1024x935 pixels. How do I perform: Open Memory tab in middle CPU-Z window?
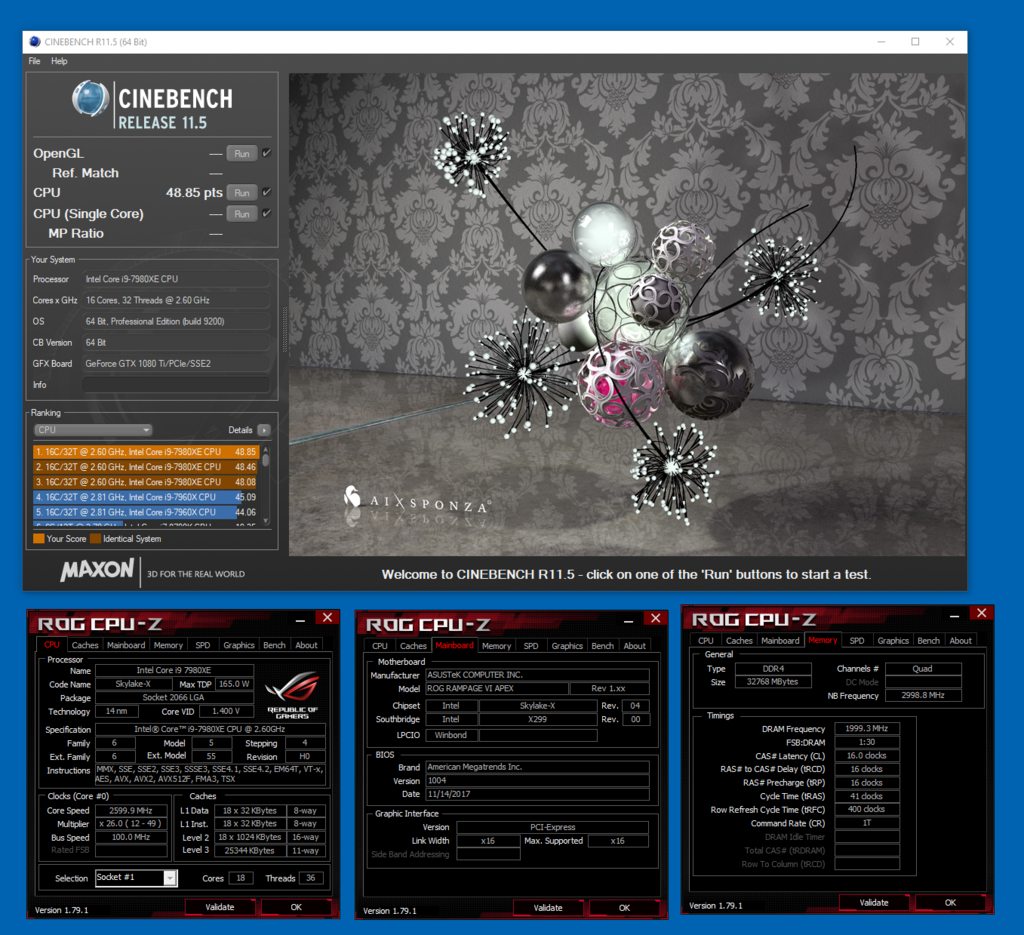point(496,646)
